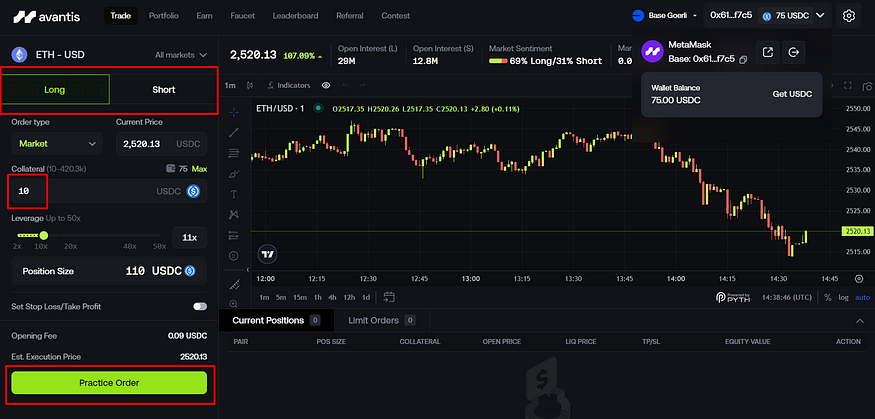The height and width of the screenshot is (419, 875).
Task: Click the collateral amount input field
Action: pyautogui.click(x=109, y=191)
